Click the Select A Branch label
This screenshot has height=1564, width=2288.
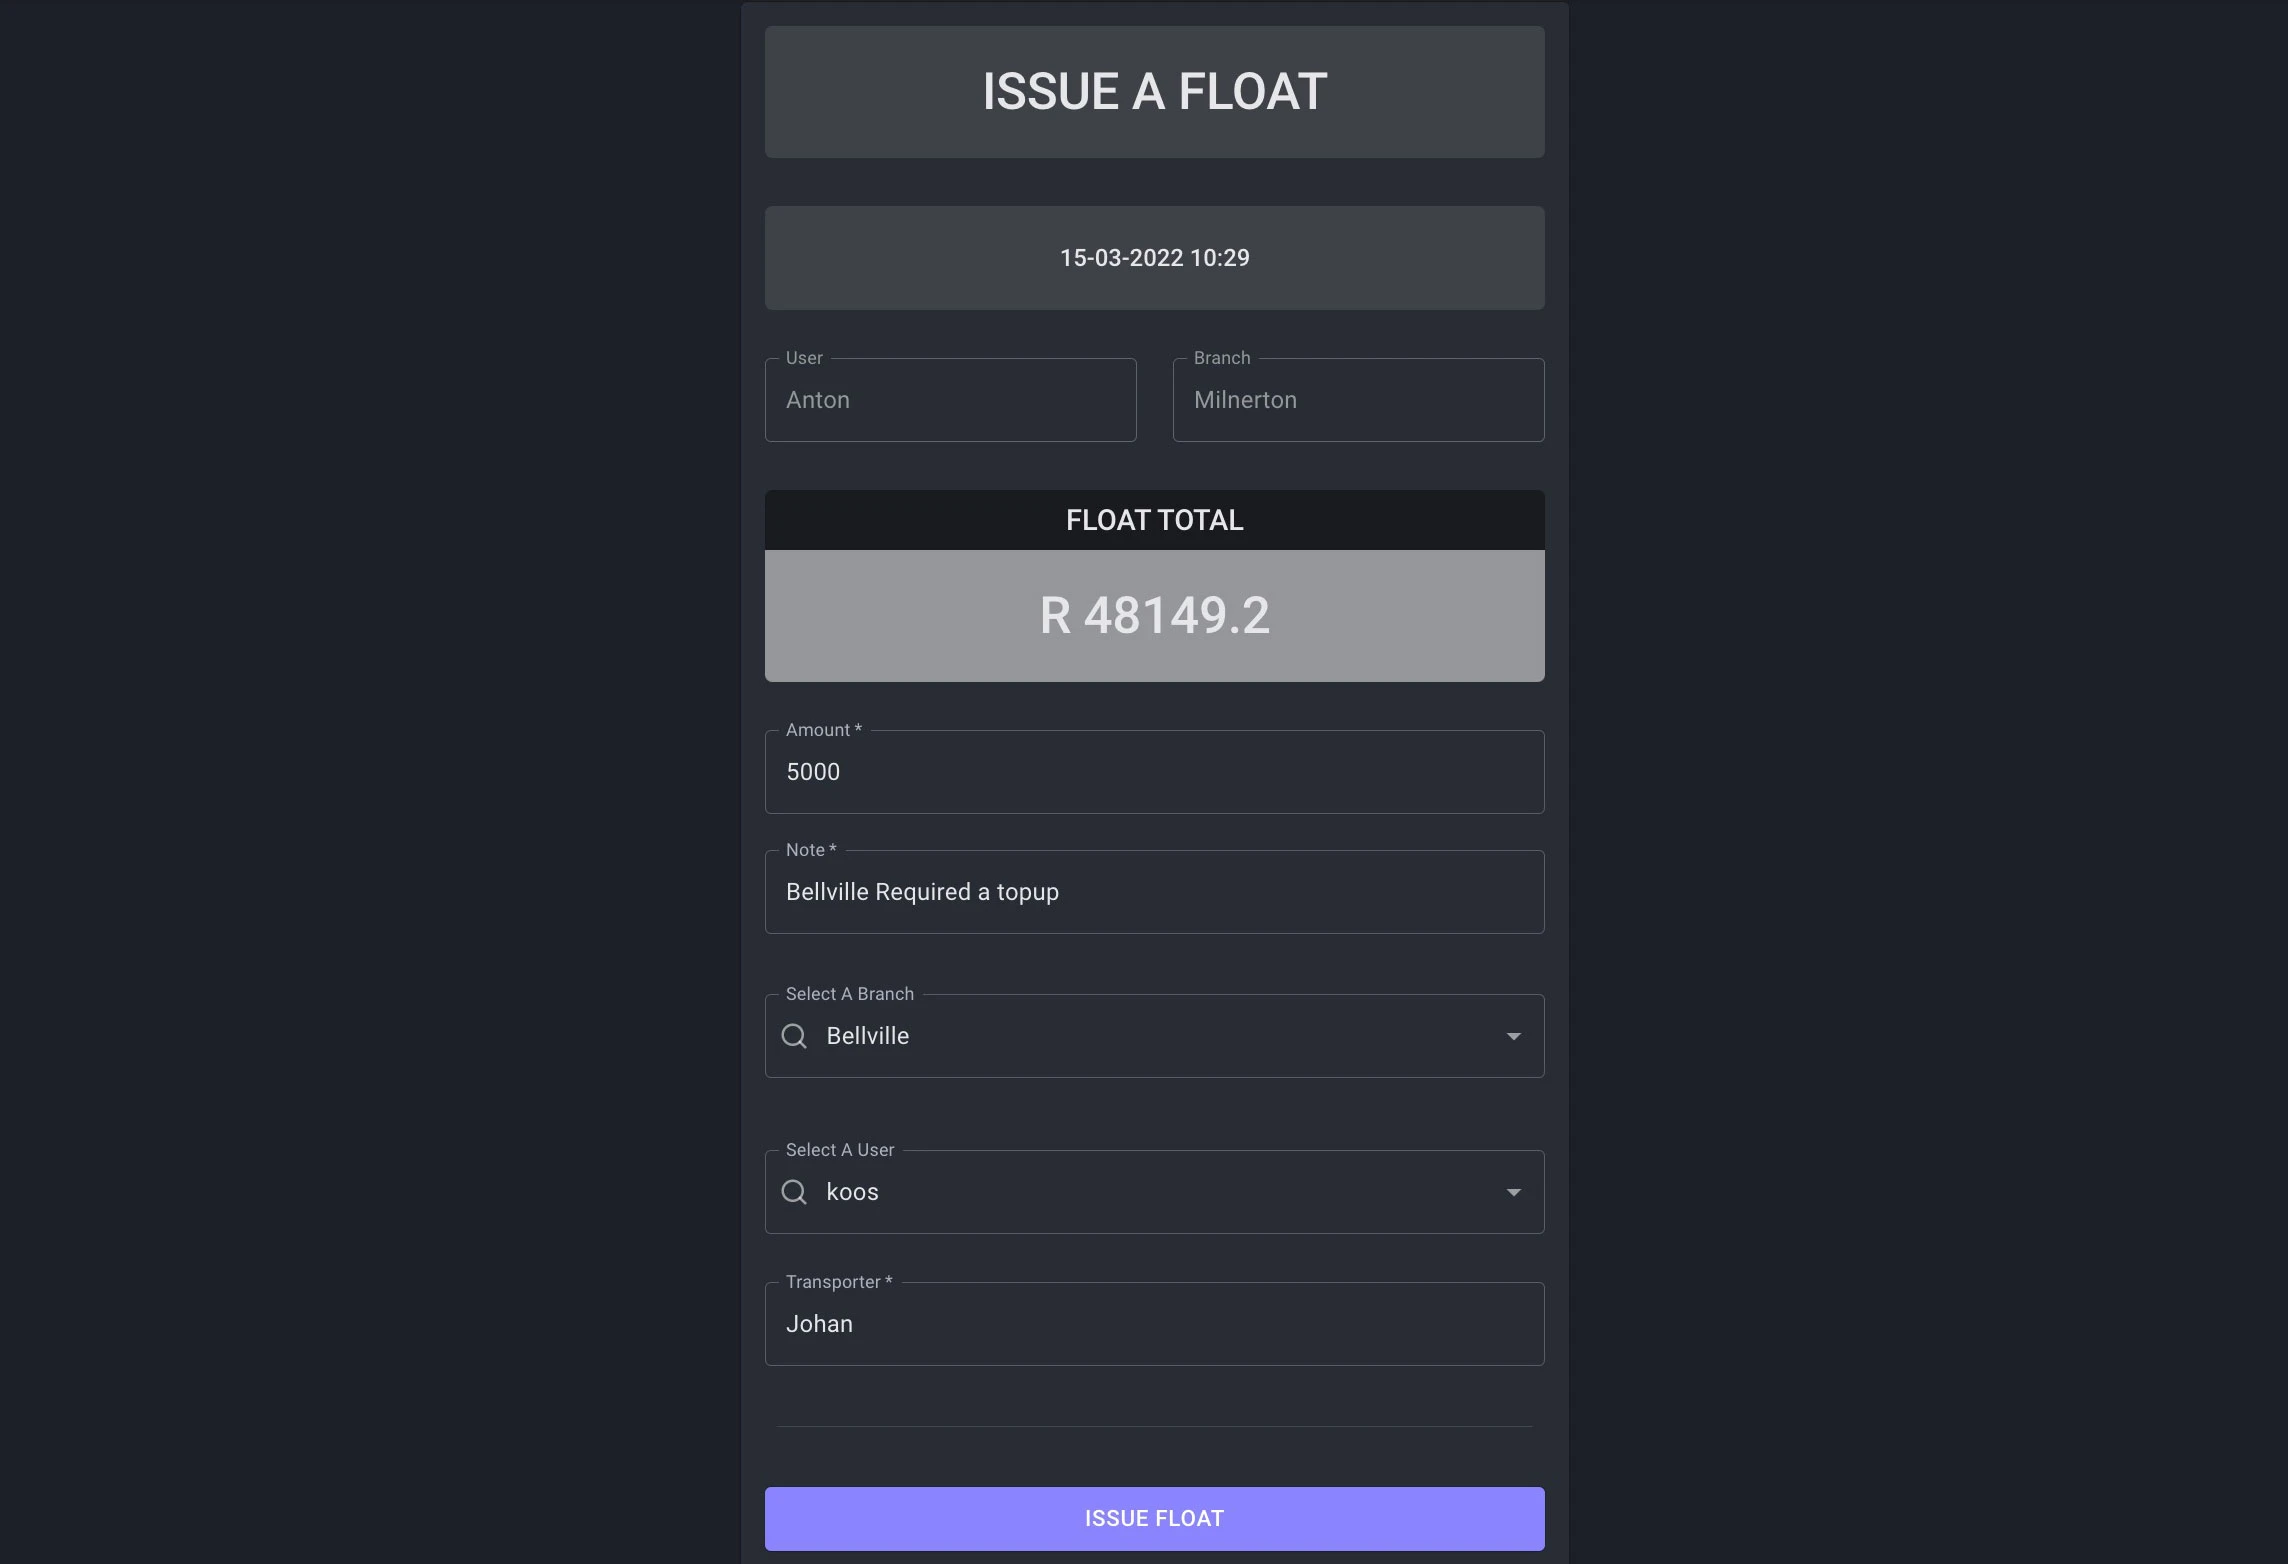coord(850,994)
